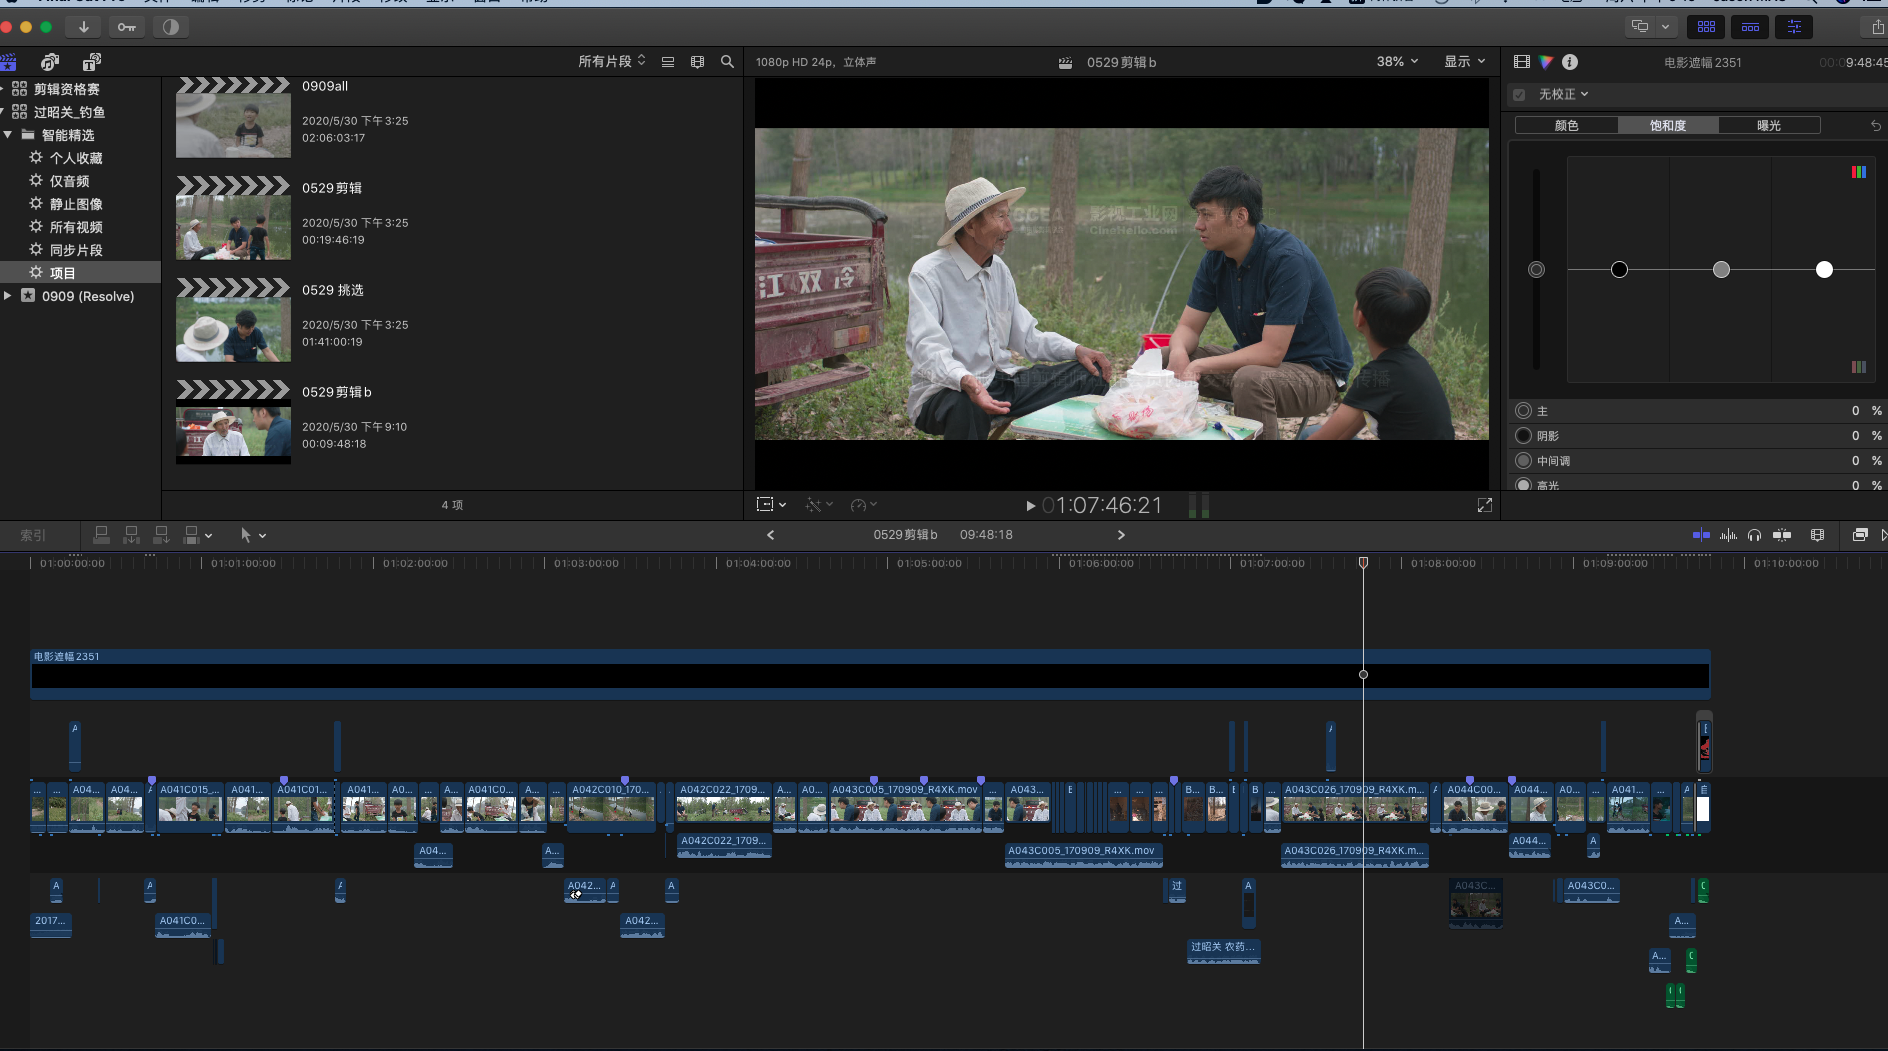Viewport: 1888px width, 1051px height.
Task: Open the color inspector icon
Action: point(1546,62)
